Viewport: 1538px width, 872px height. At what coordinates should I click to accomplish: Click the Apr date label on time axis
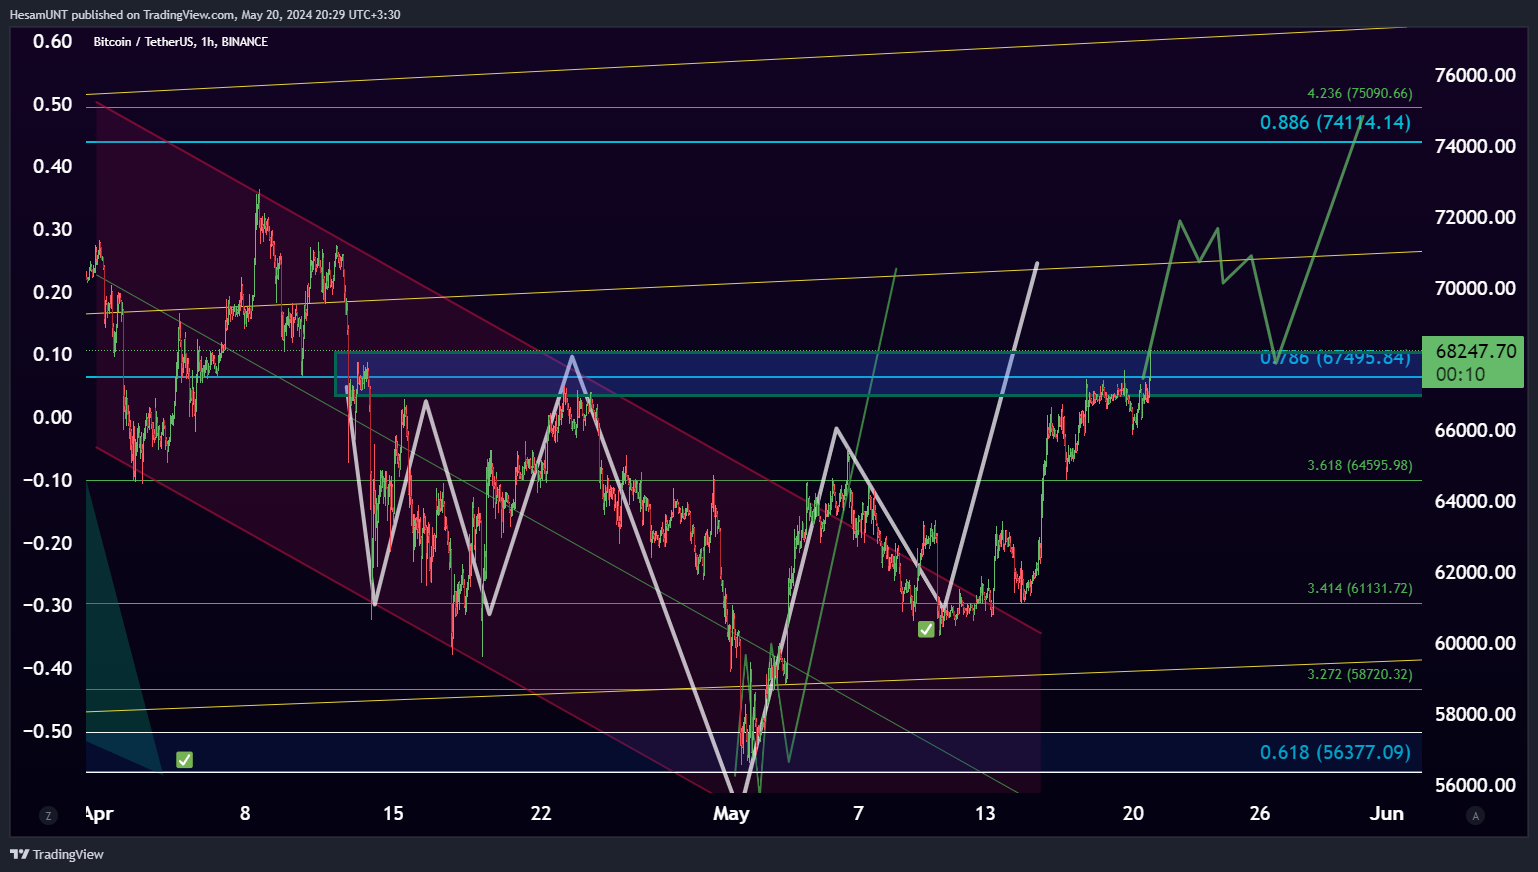[99, 813]
